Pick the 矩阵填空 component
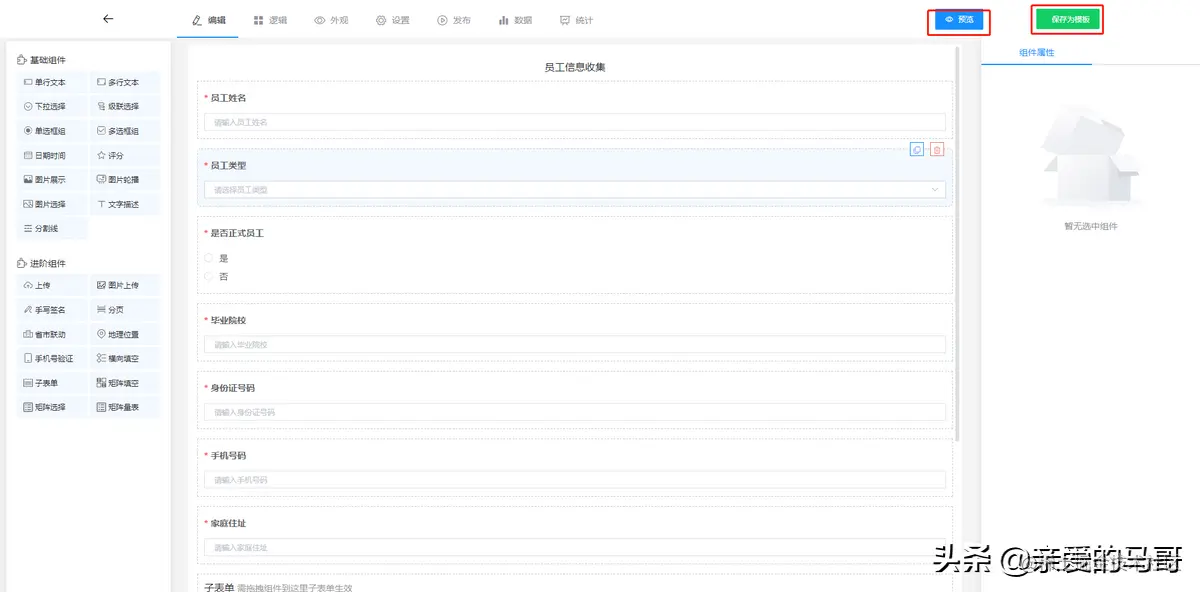This screenshot has width=1200, height=592. coord(125,383)
